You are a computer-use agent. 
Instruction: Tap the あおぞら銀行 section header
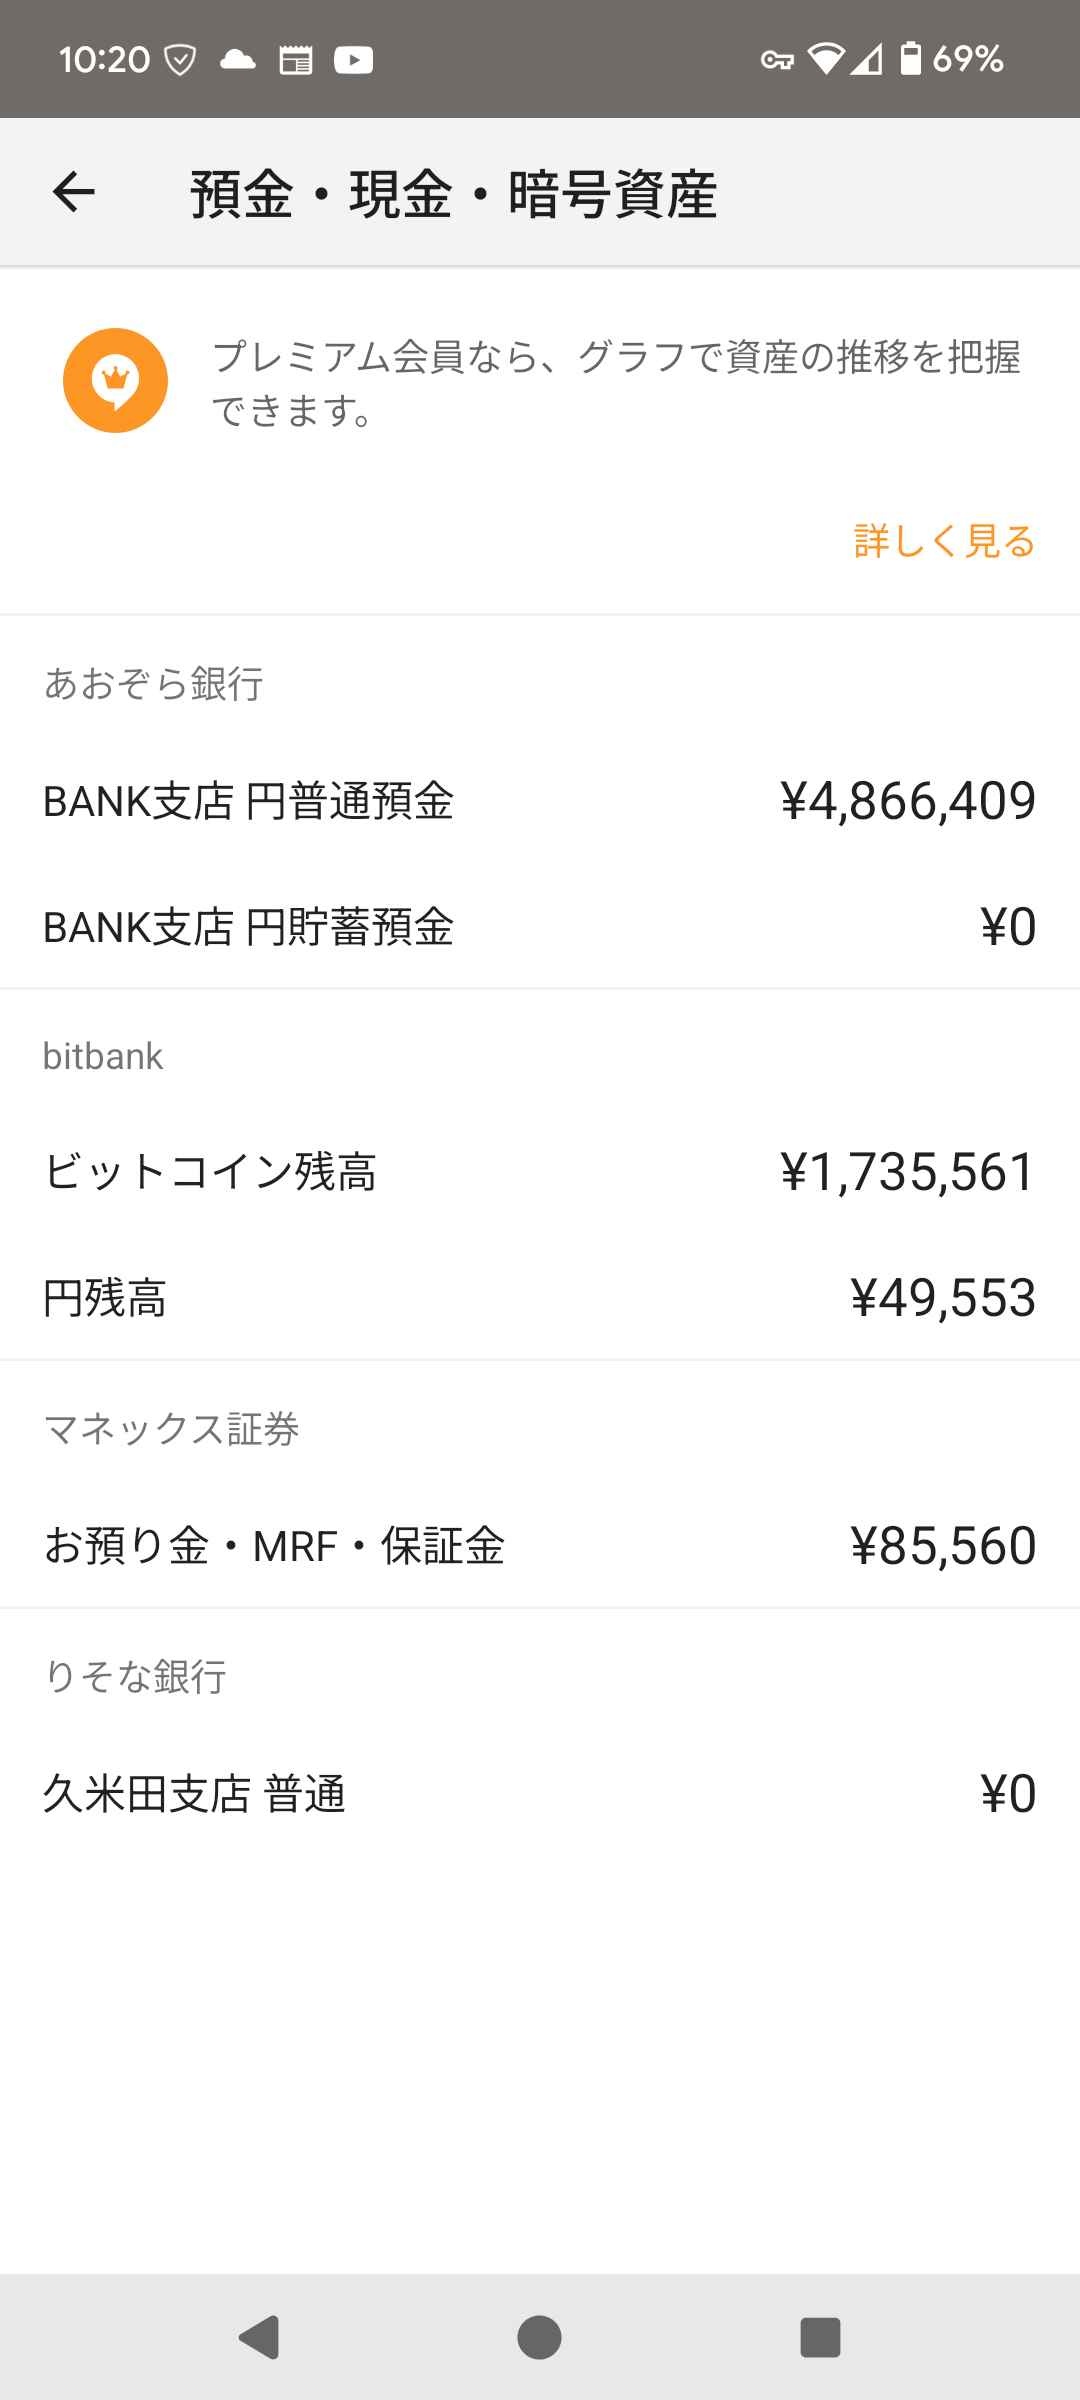(154, 684)
